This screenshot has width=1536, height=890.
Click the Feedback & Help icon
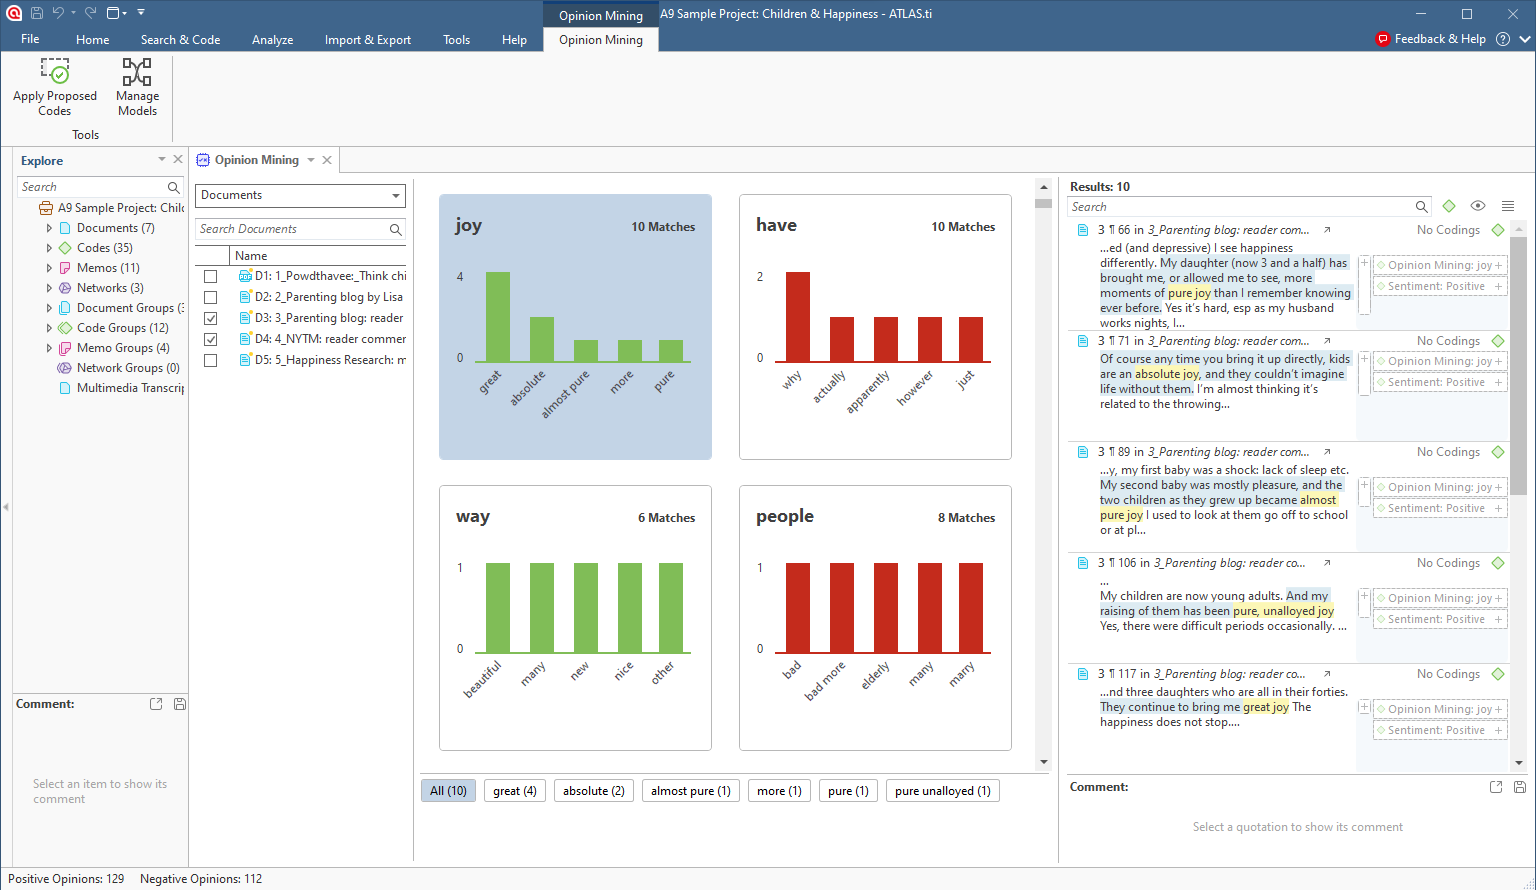(x=1383, y=40)
